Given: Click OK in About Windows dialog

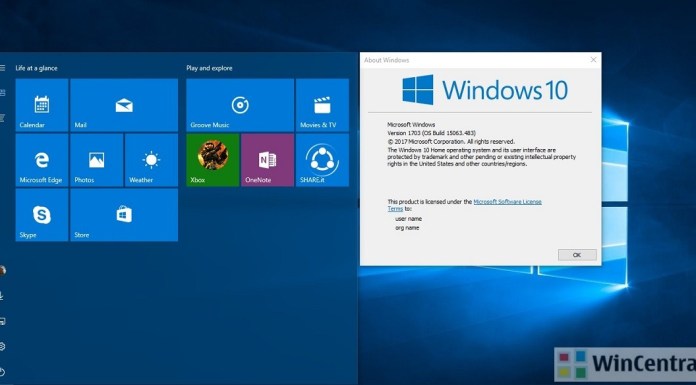Looking at the screenshot, I should [x=577, y=255].
